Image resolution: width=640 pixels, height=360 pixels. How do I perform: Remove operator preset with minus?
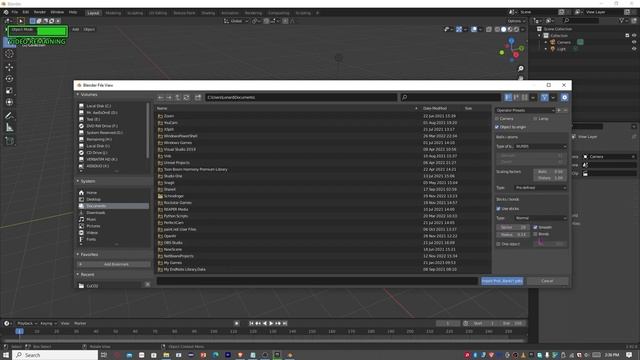coord(565,110)
